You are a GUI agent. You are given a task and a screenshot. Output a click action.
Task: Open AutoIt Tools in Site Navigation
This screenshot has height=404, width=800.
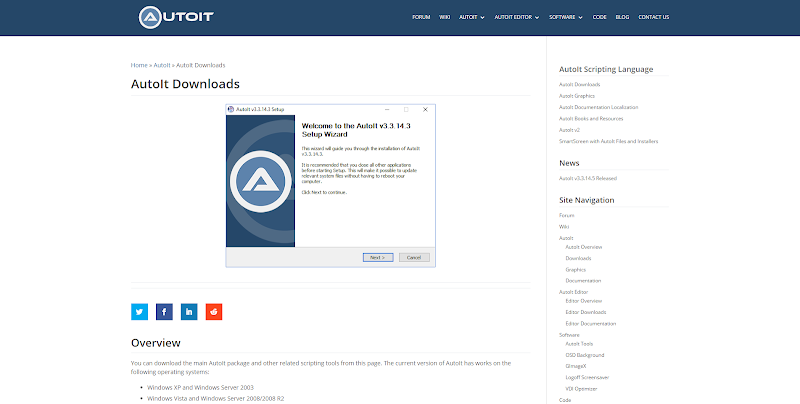[579, 344]
